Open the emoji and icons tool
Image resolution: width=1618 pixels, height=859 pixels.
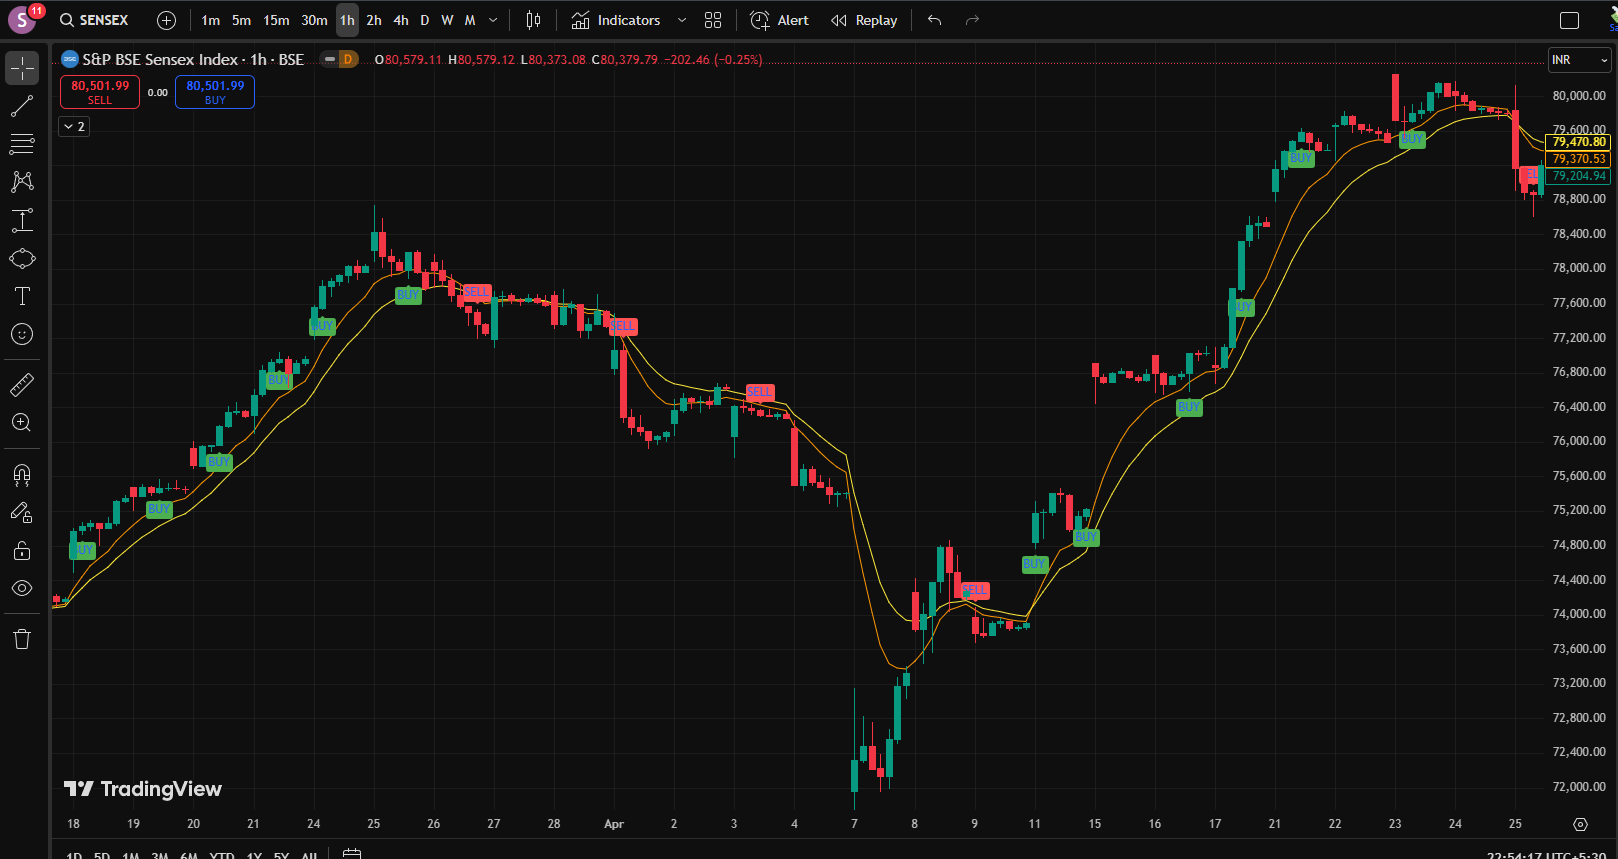(x=22, y=334)
